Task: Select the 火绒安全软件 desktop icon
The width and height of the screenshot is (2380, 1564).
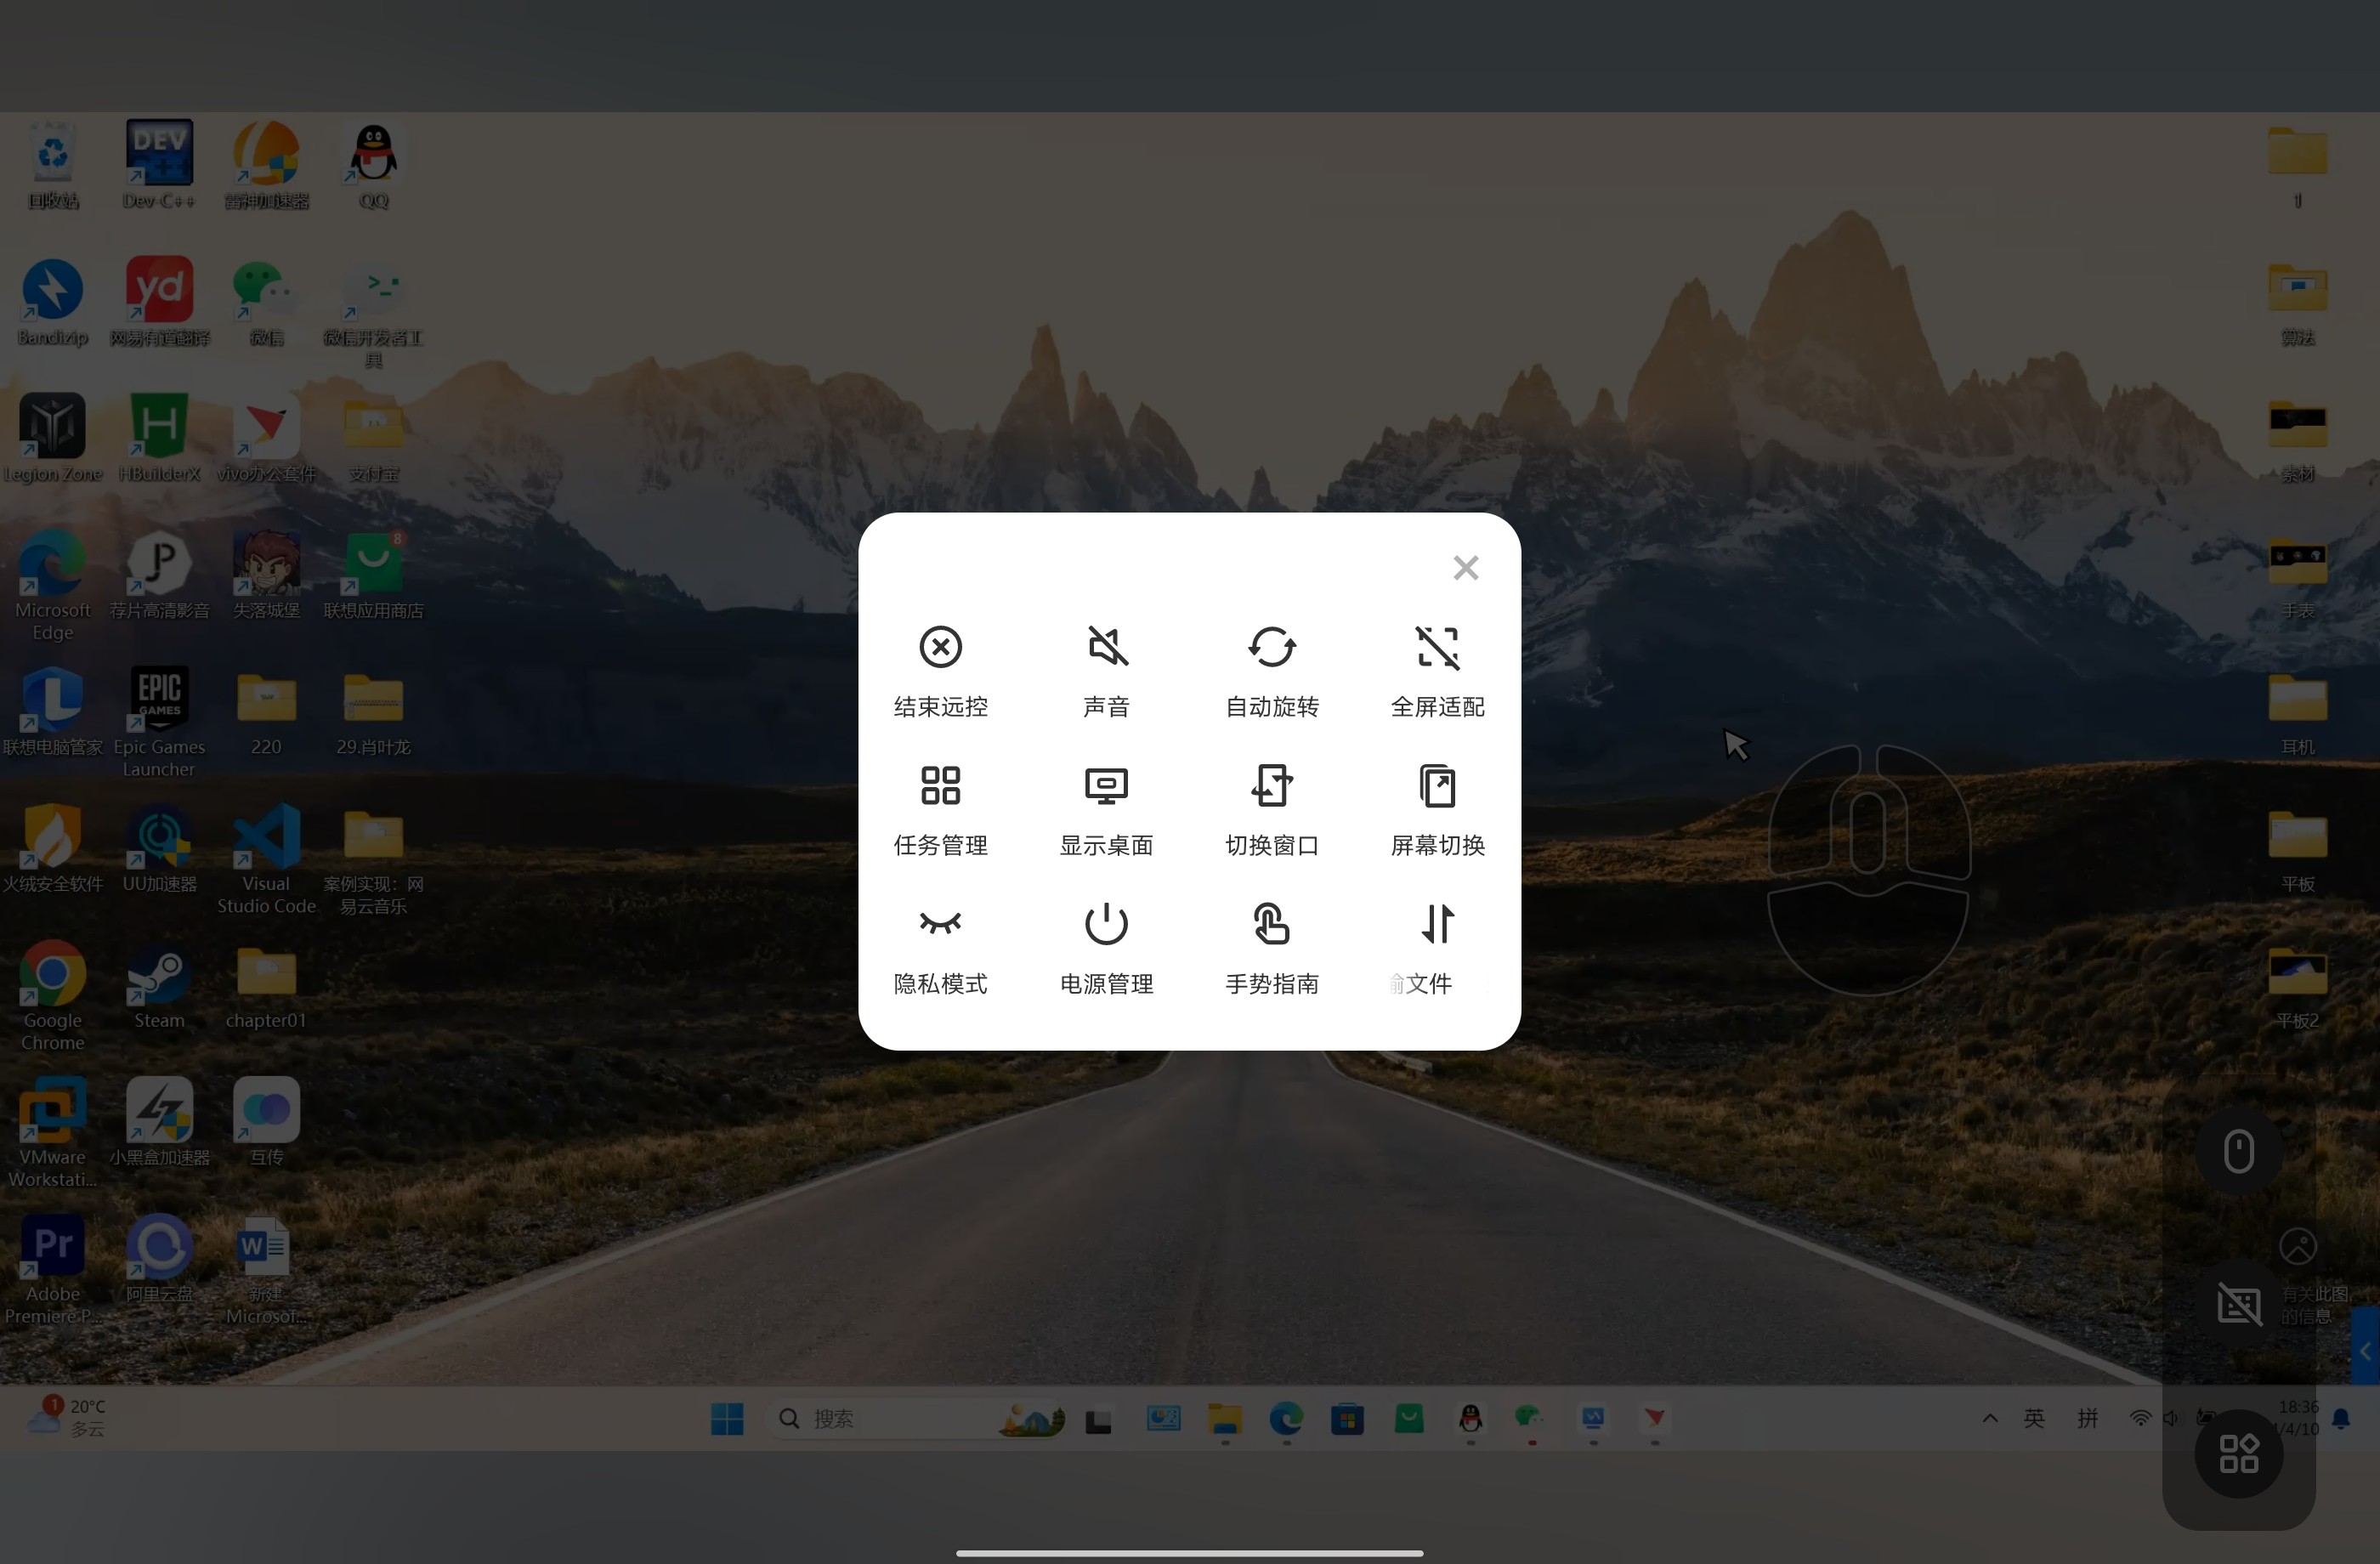Action: [53, 848]
